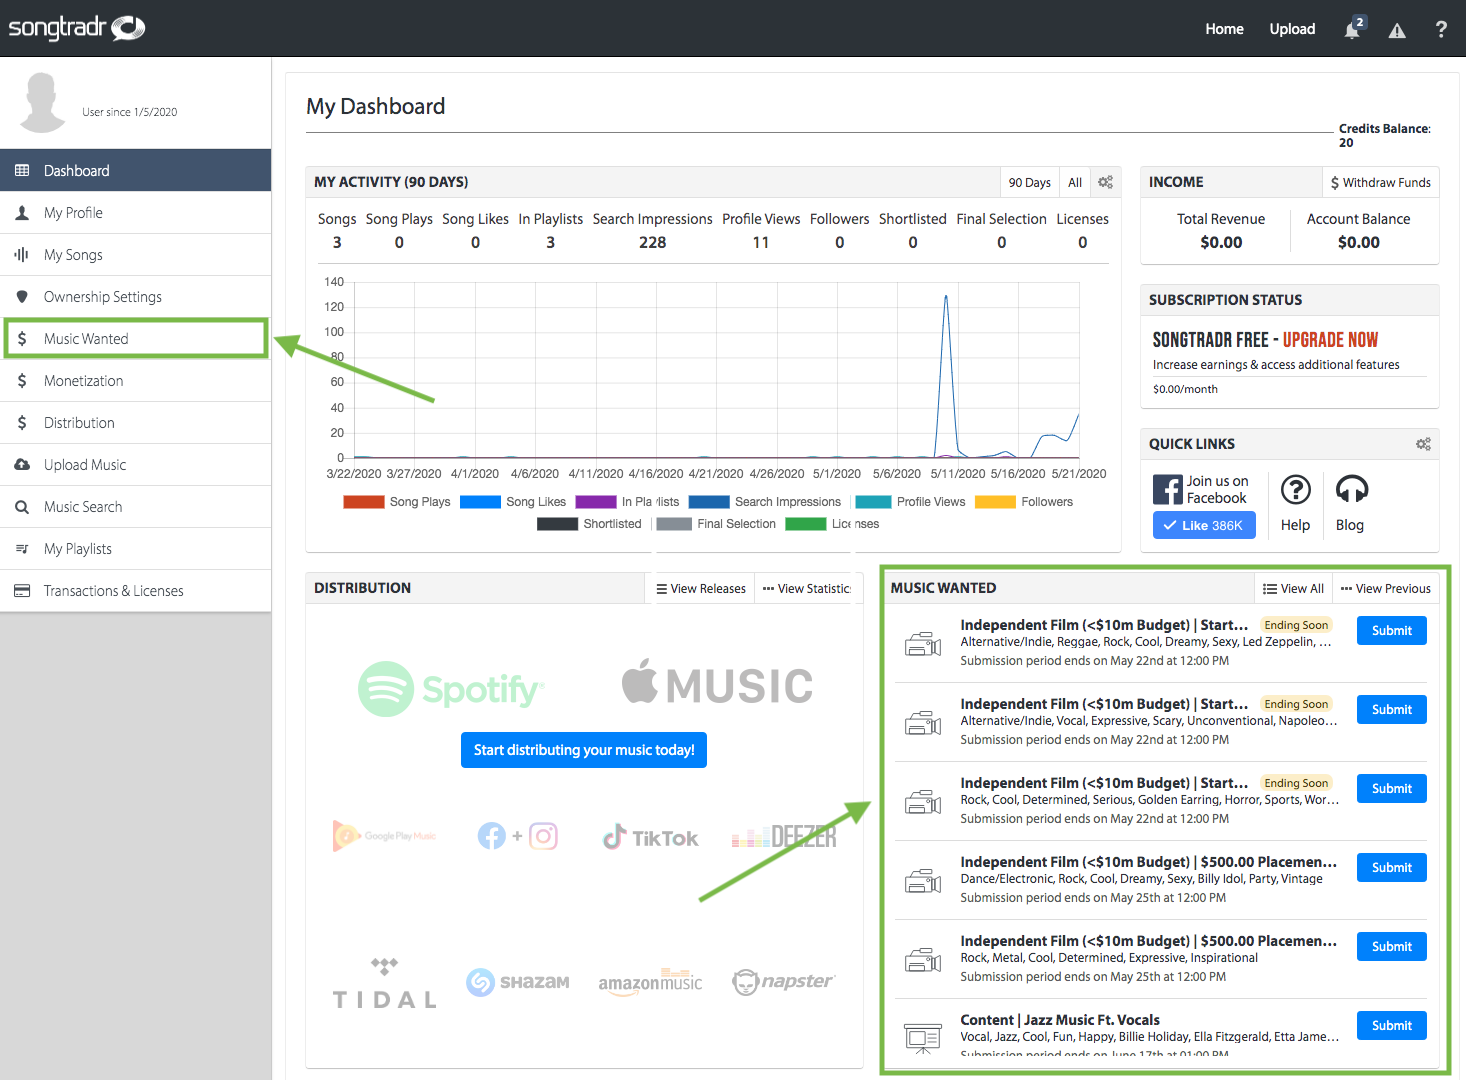Open Distribution in the sidebar

tap(135, 423)
